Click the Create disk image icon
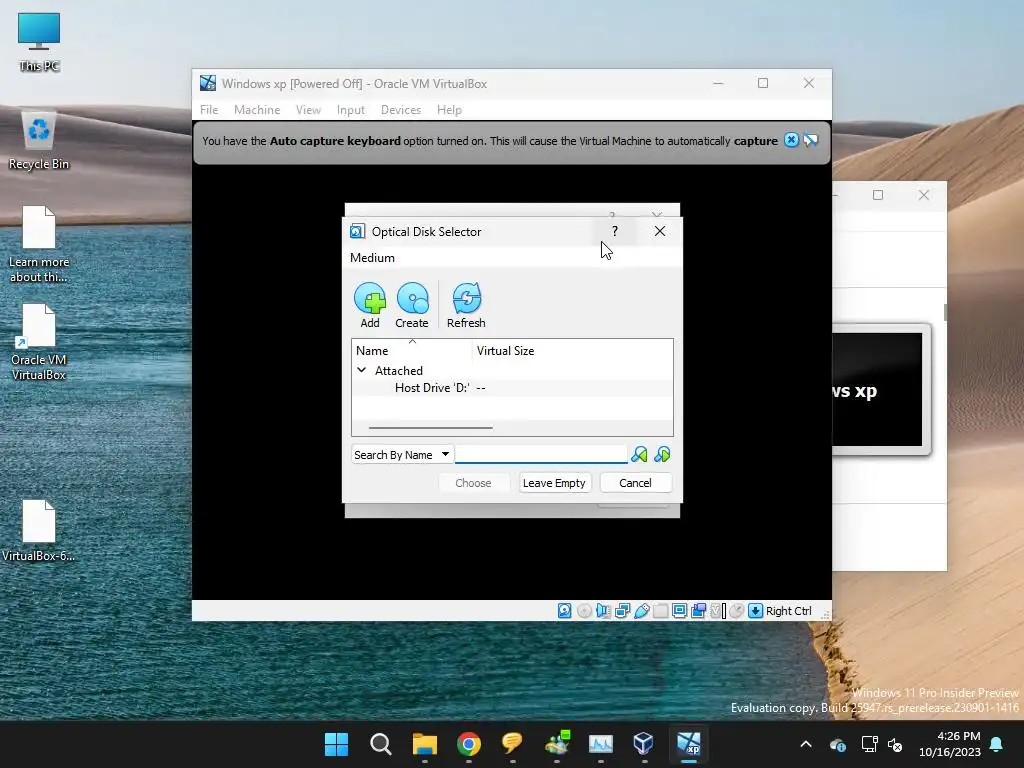The width and height of the screenshot is (1024, 768). 412,304
